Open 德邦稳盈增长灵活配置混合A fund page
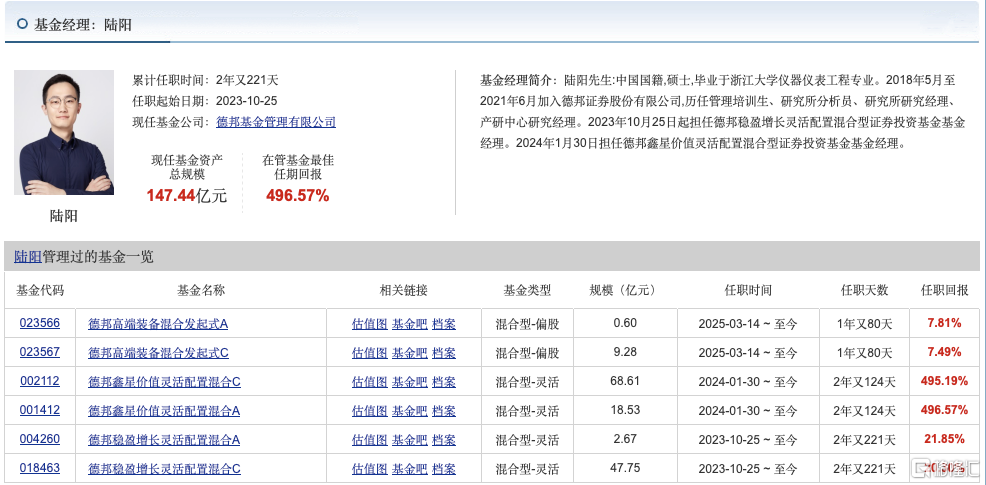 coord(164,440)
